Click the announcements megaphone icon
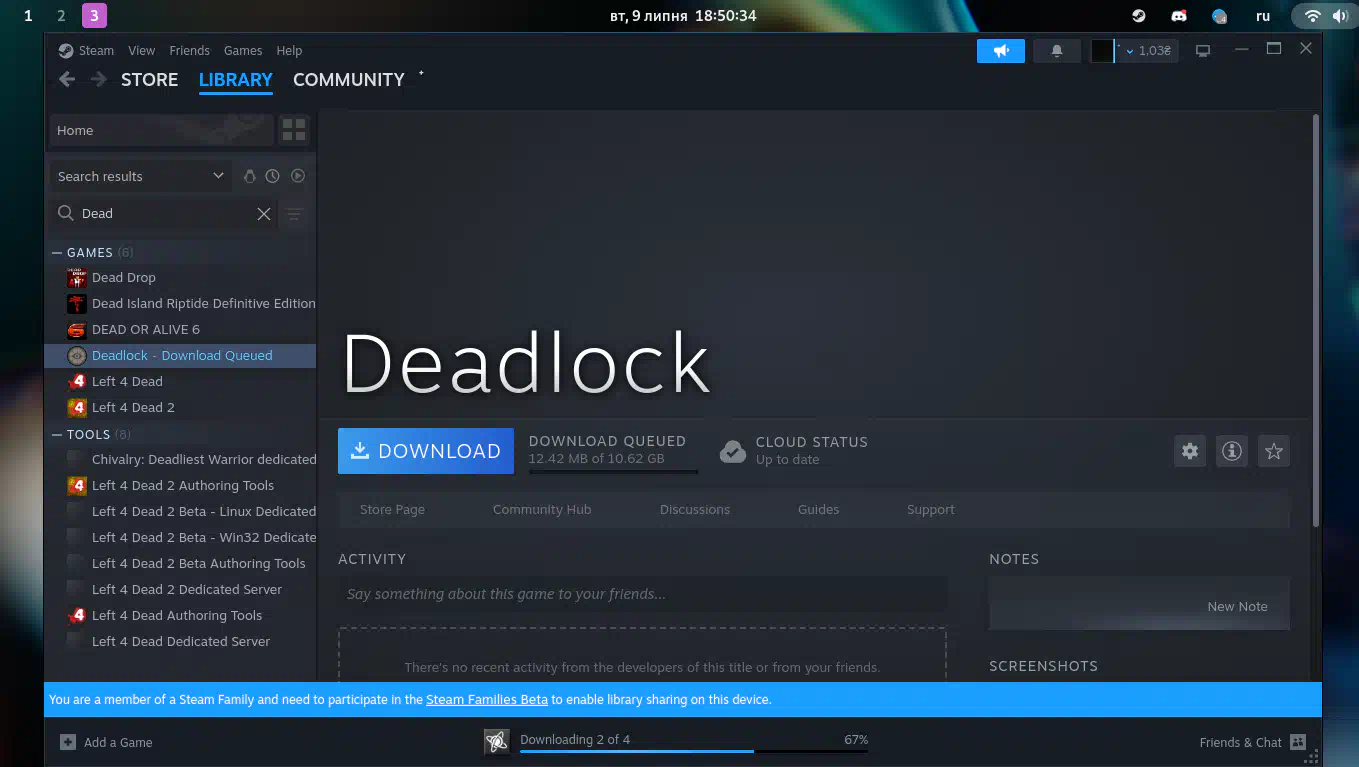The height and width of the screenshot is (767, 1359). coord(1000,51)
